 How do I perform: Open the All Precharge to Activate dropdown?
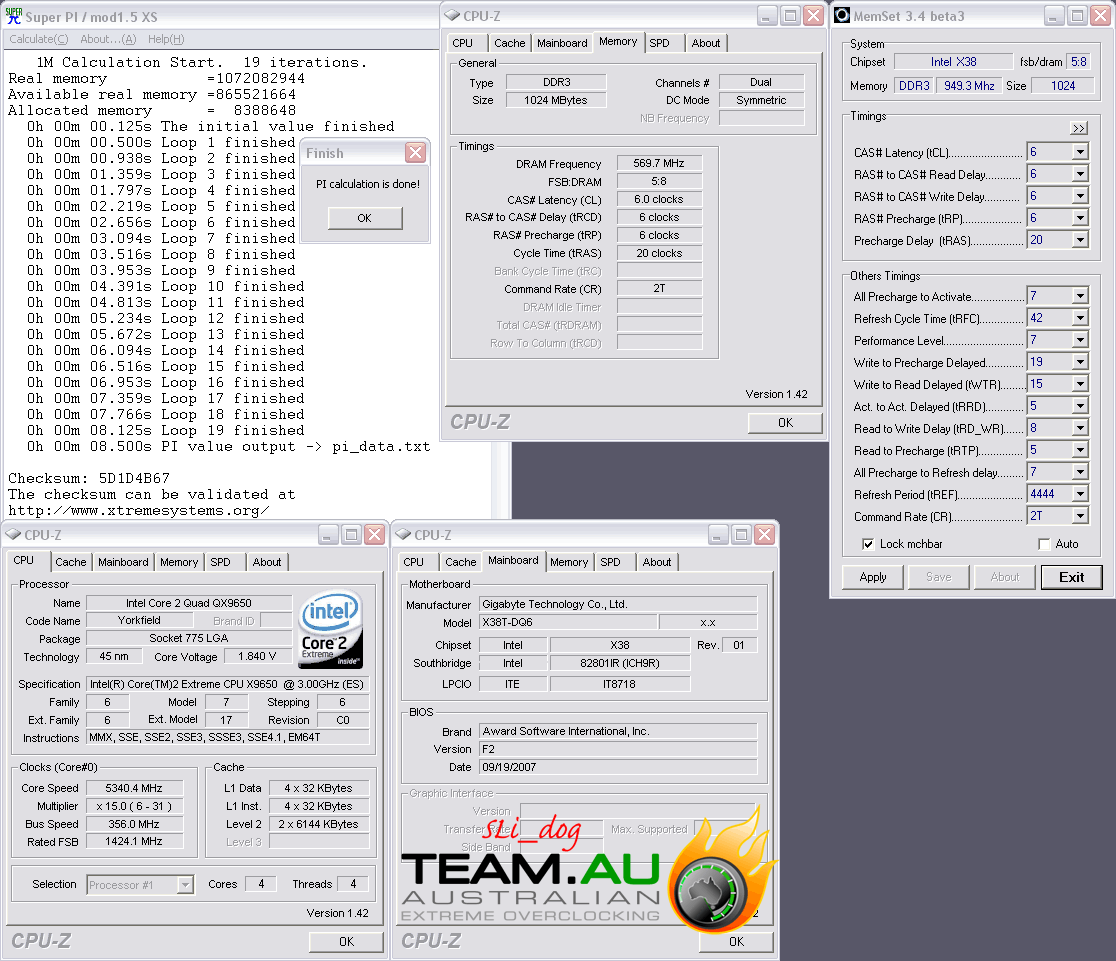point(1080,296)
